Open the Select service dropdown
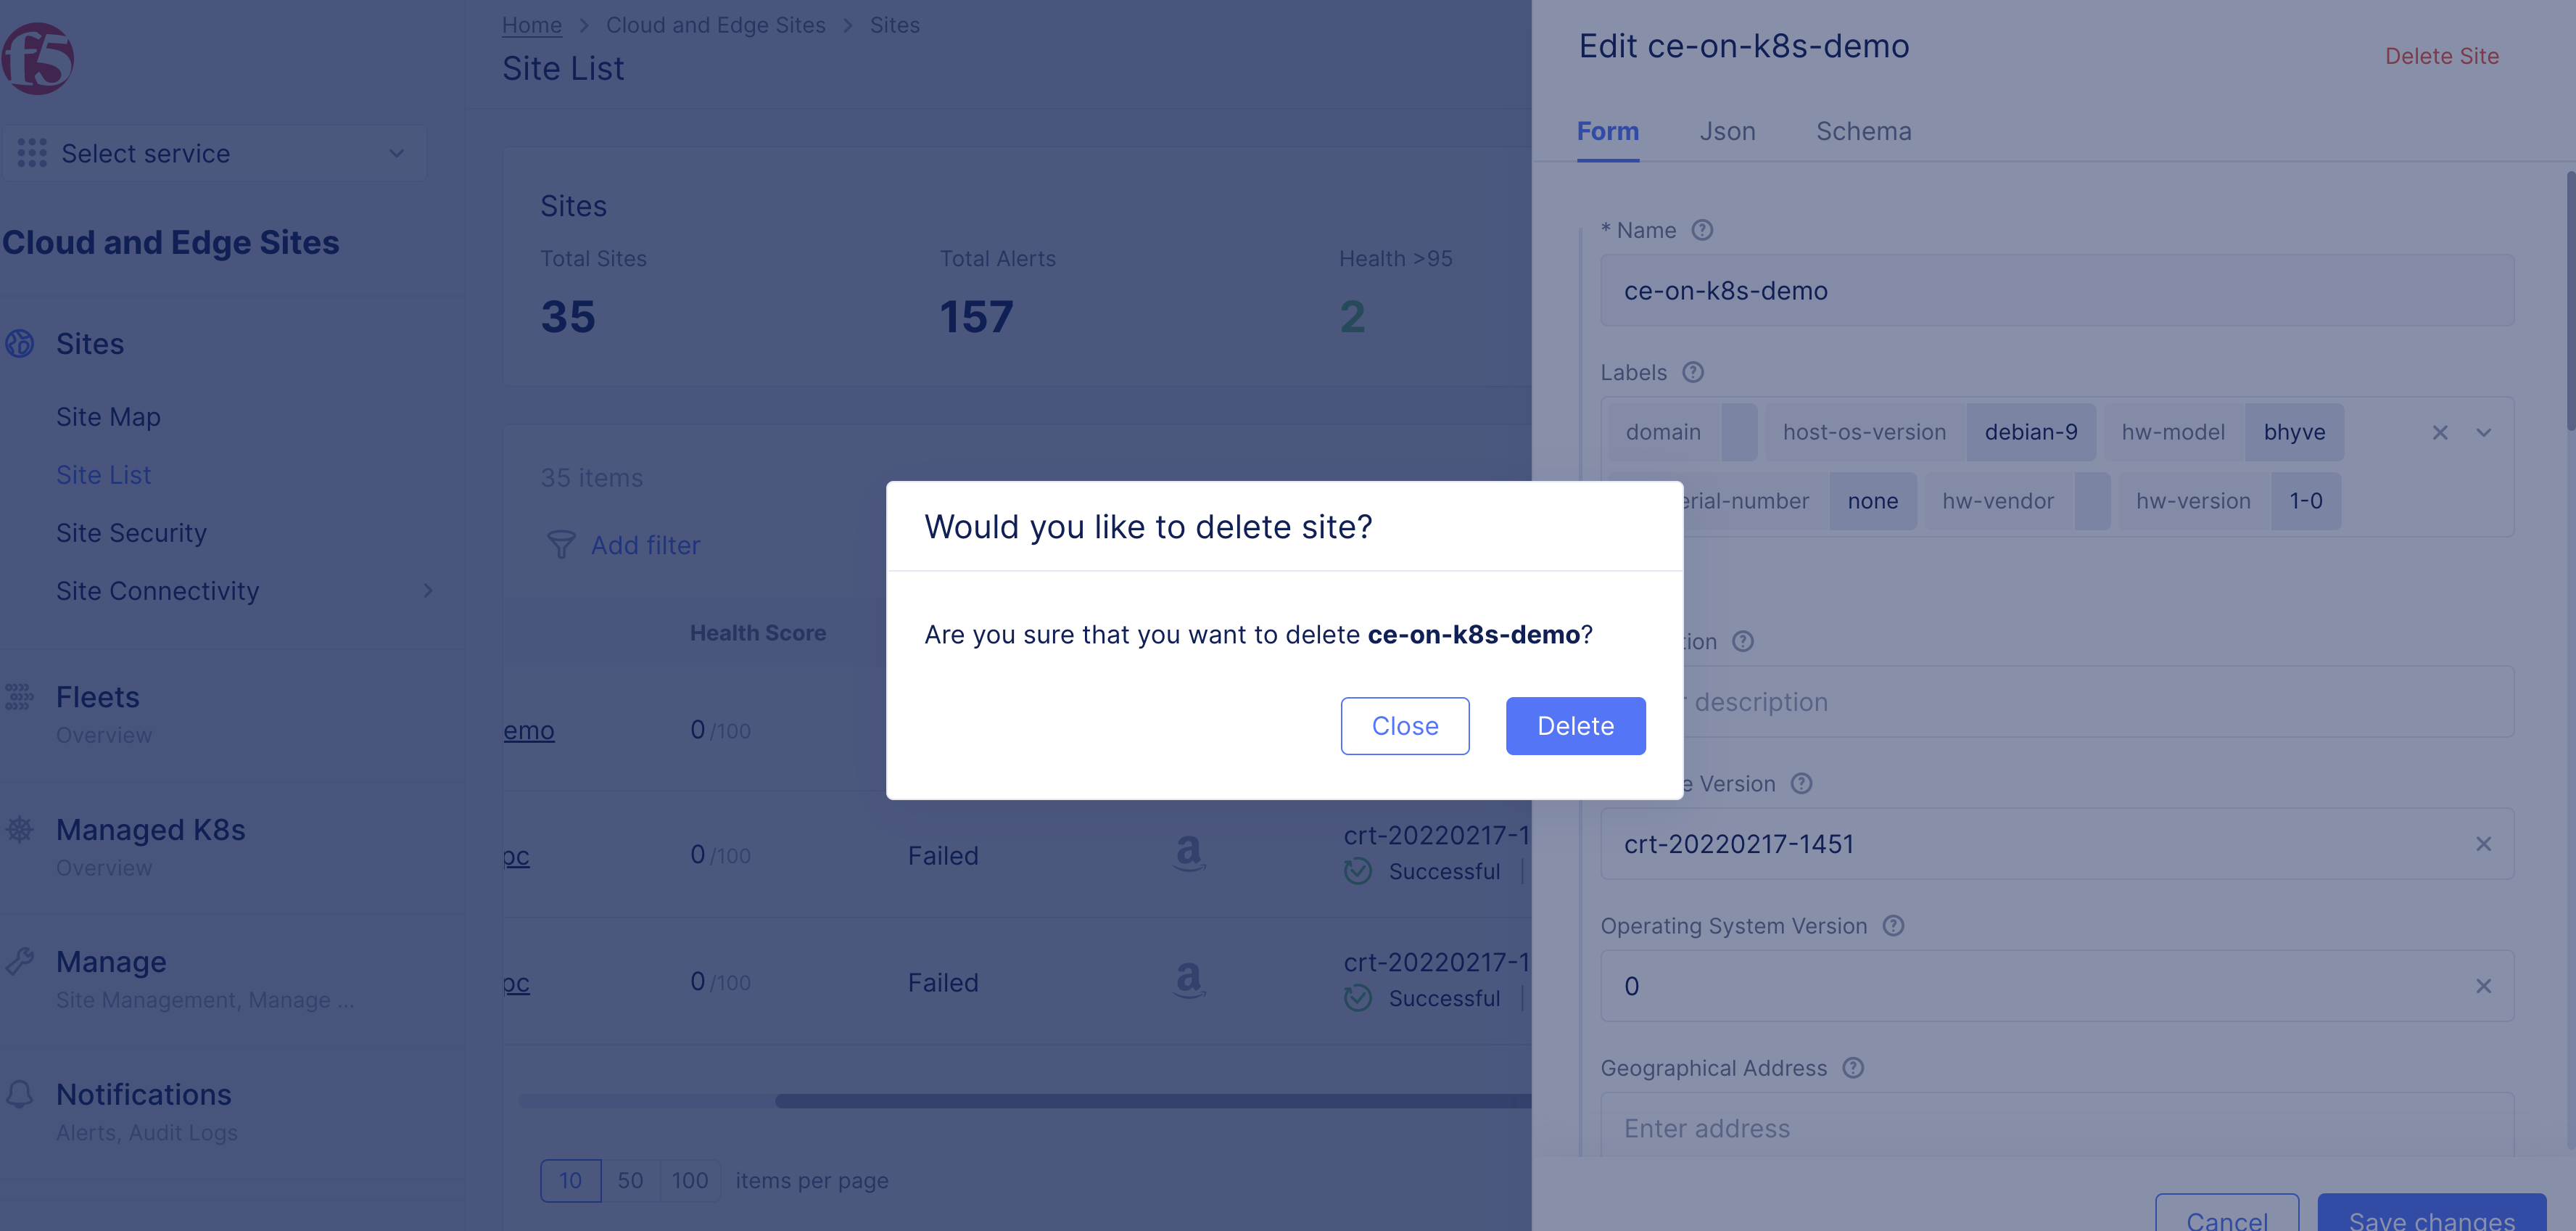 (214, 153)
